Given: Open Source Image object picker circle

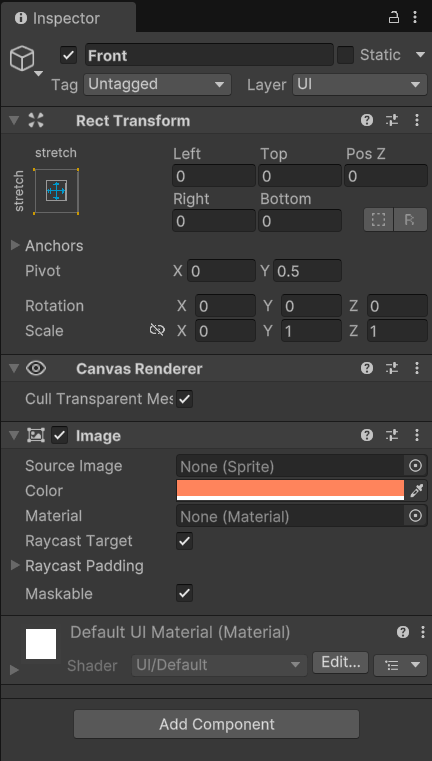Looking at the screenshot, I should (x=415, y=466).
